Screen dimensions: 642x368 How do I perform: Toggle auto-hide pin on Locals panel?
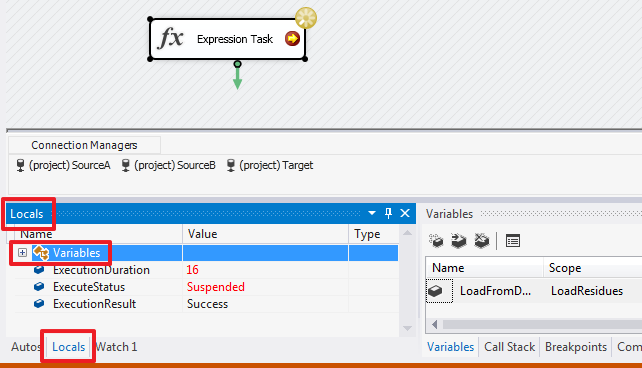(388, 213)
